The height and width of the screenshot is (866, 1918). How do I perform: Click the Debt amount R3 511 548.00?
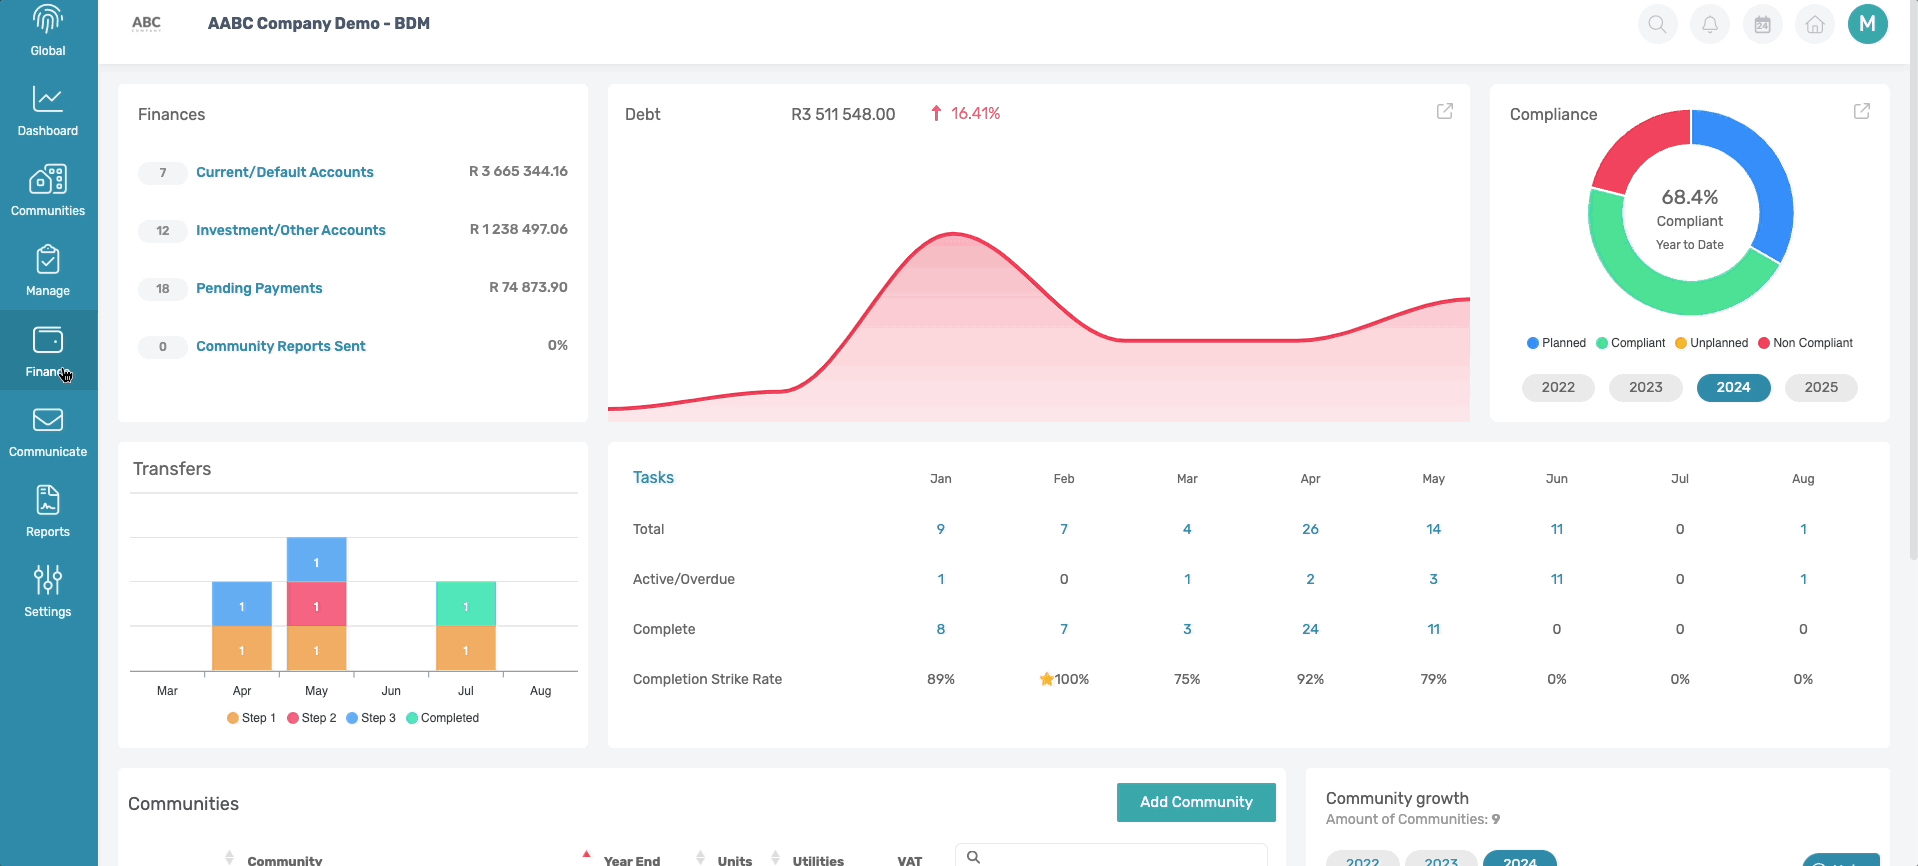(843, 114)
